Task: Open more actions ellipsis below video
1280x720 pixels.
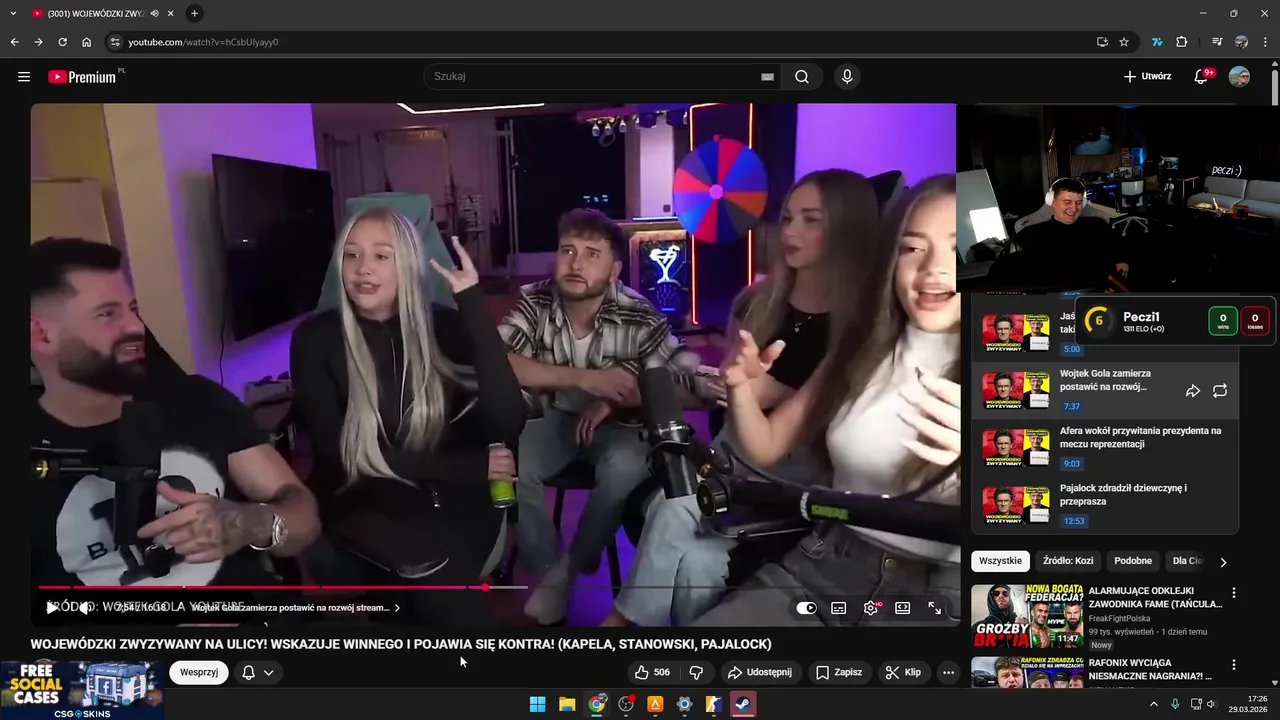Action: (x=948, y=672)
